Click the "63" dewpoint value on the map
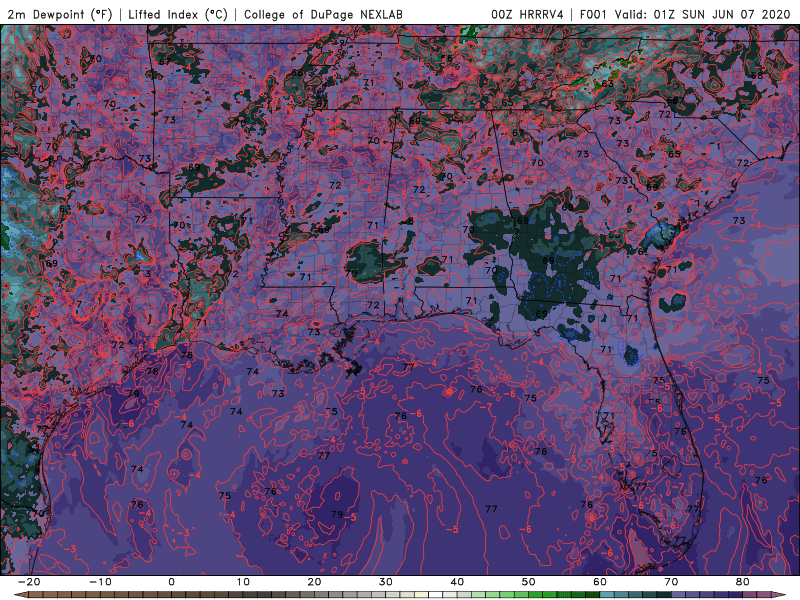Screen dimensions: 800x600 coord(607,83)
